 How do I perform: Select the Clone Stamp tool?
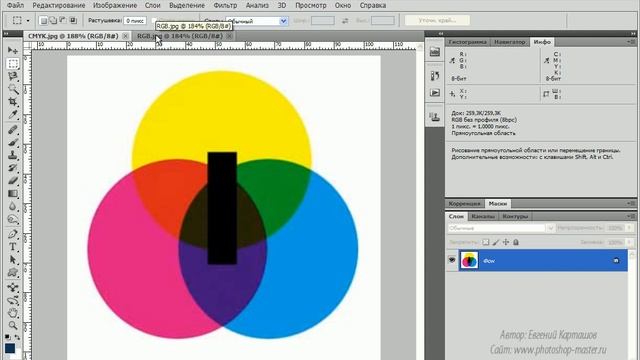pyautogui.click(x=13, y=155)
